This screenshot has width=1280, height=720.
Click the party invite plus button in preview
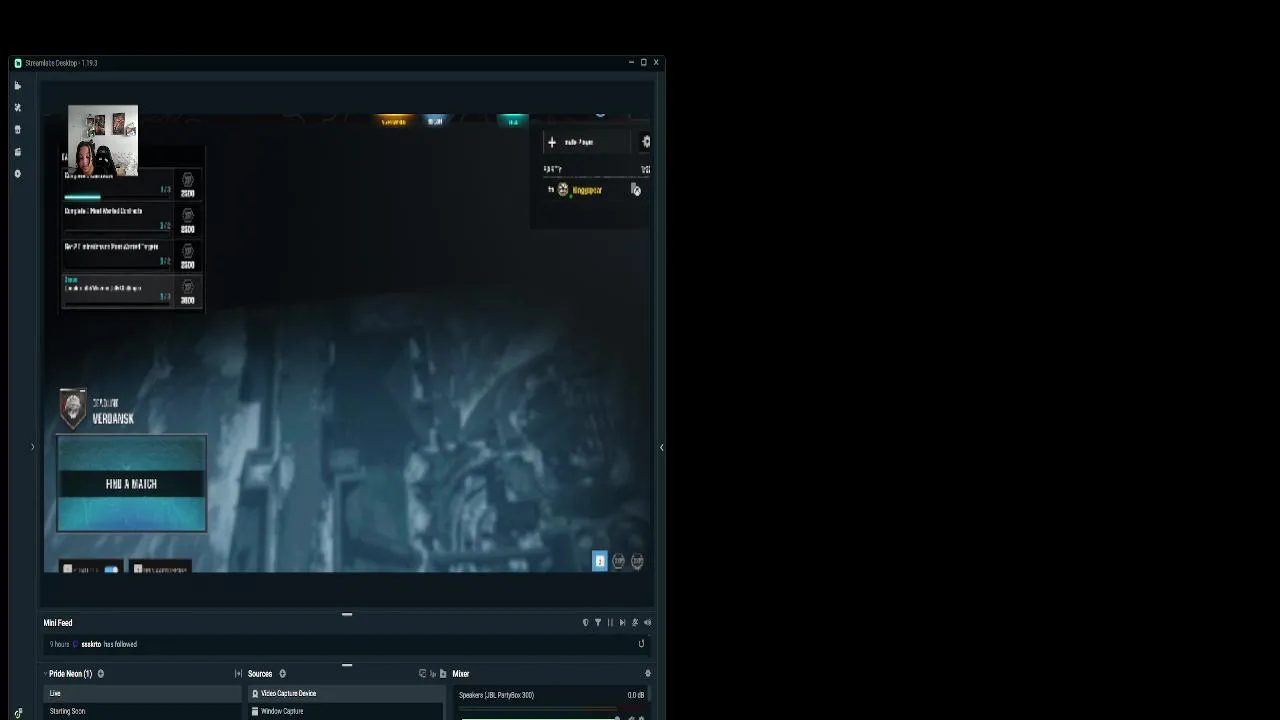pos(552,142)
